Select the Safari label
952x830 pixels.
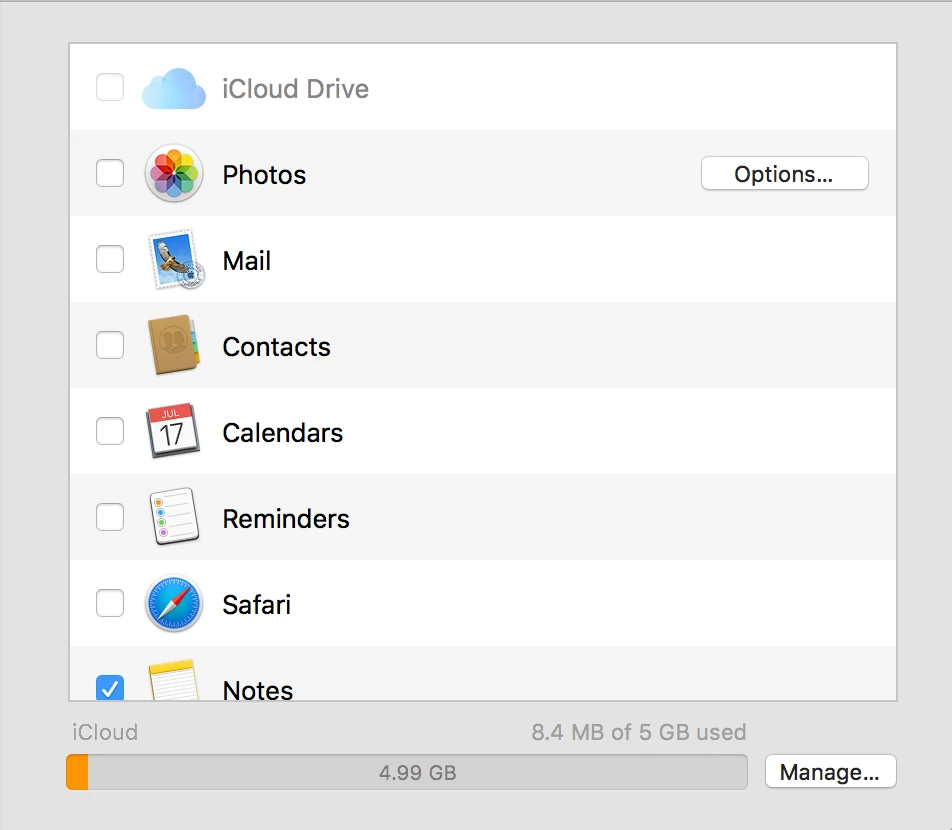[256, 605]
